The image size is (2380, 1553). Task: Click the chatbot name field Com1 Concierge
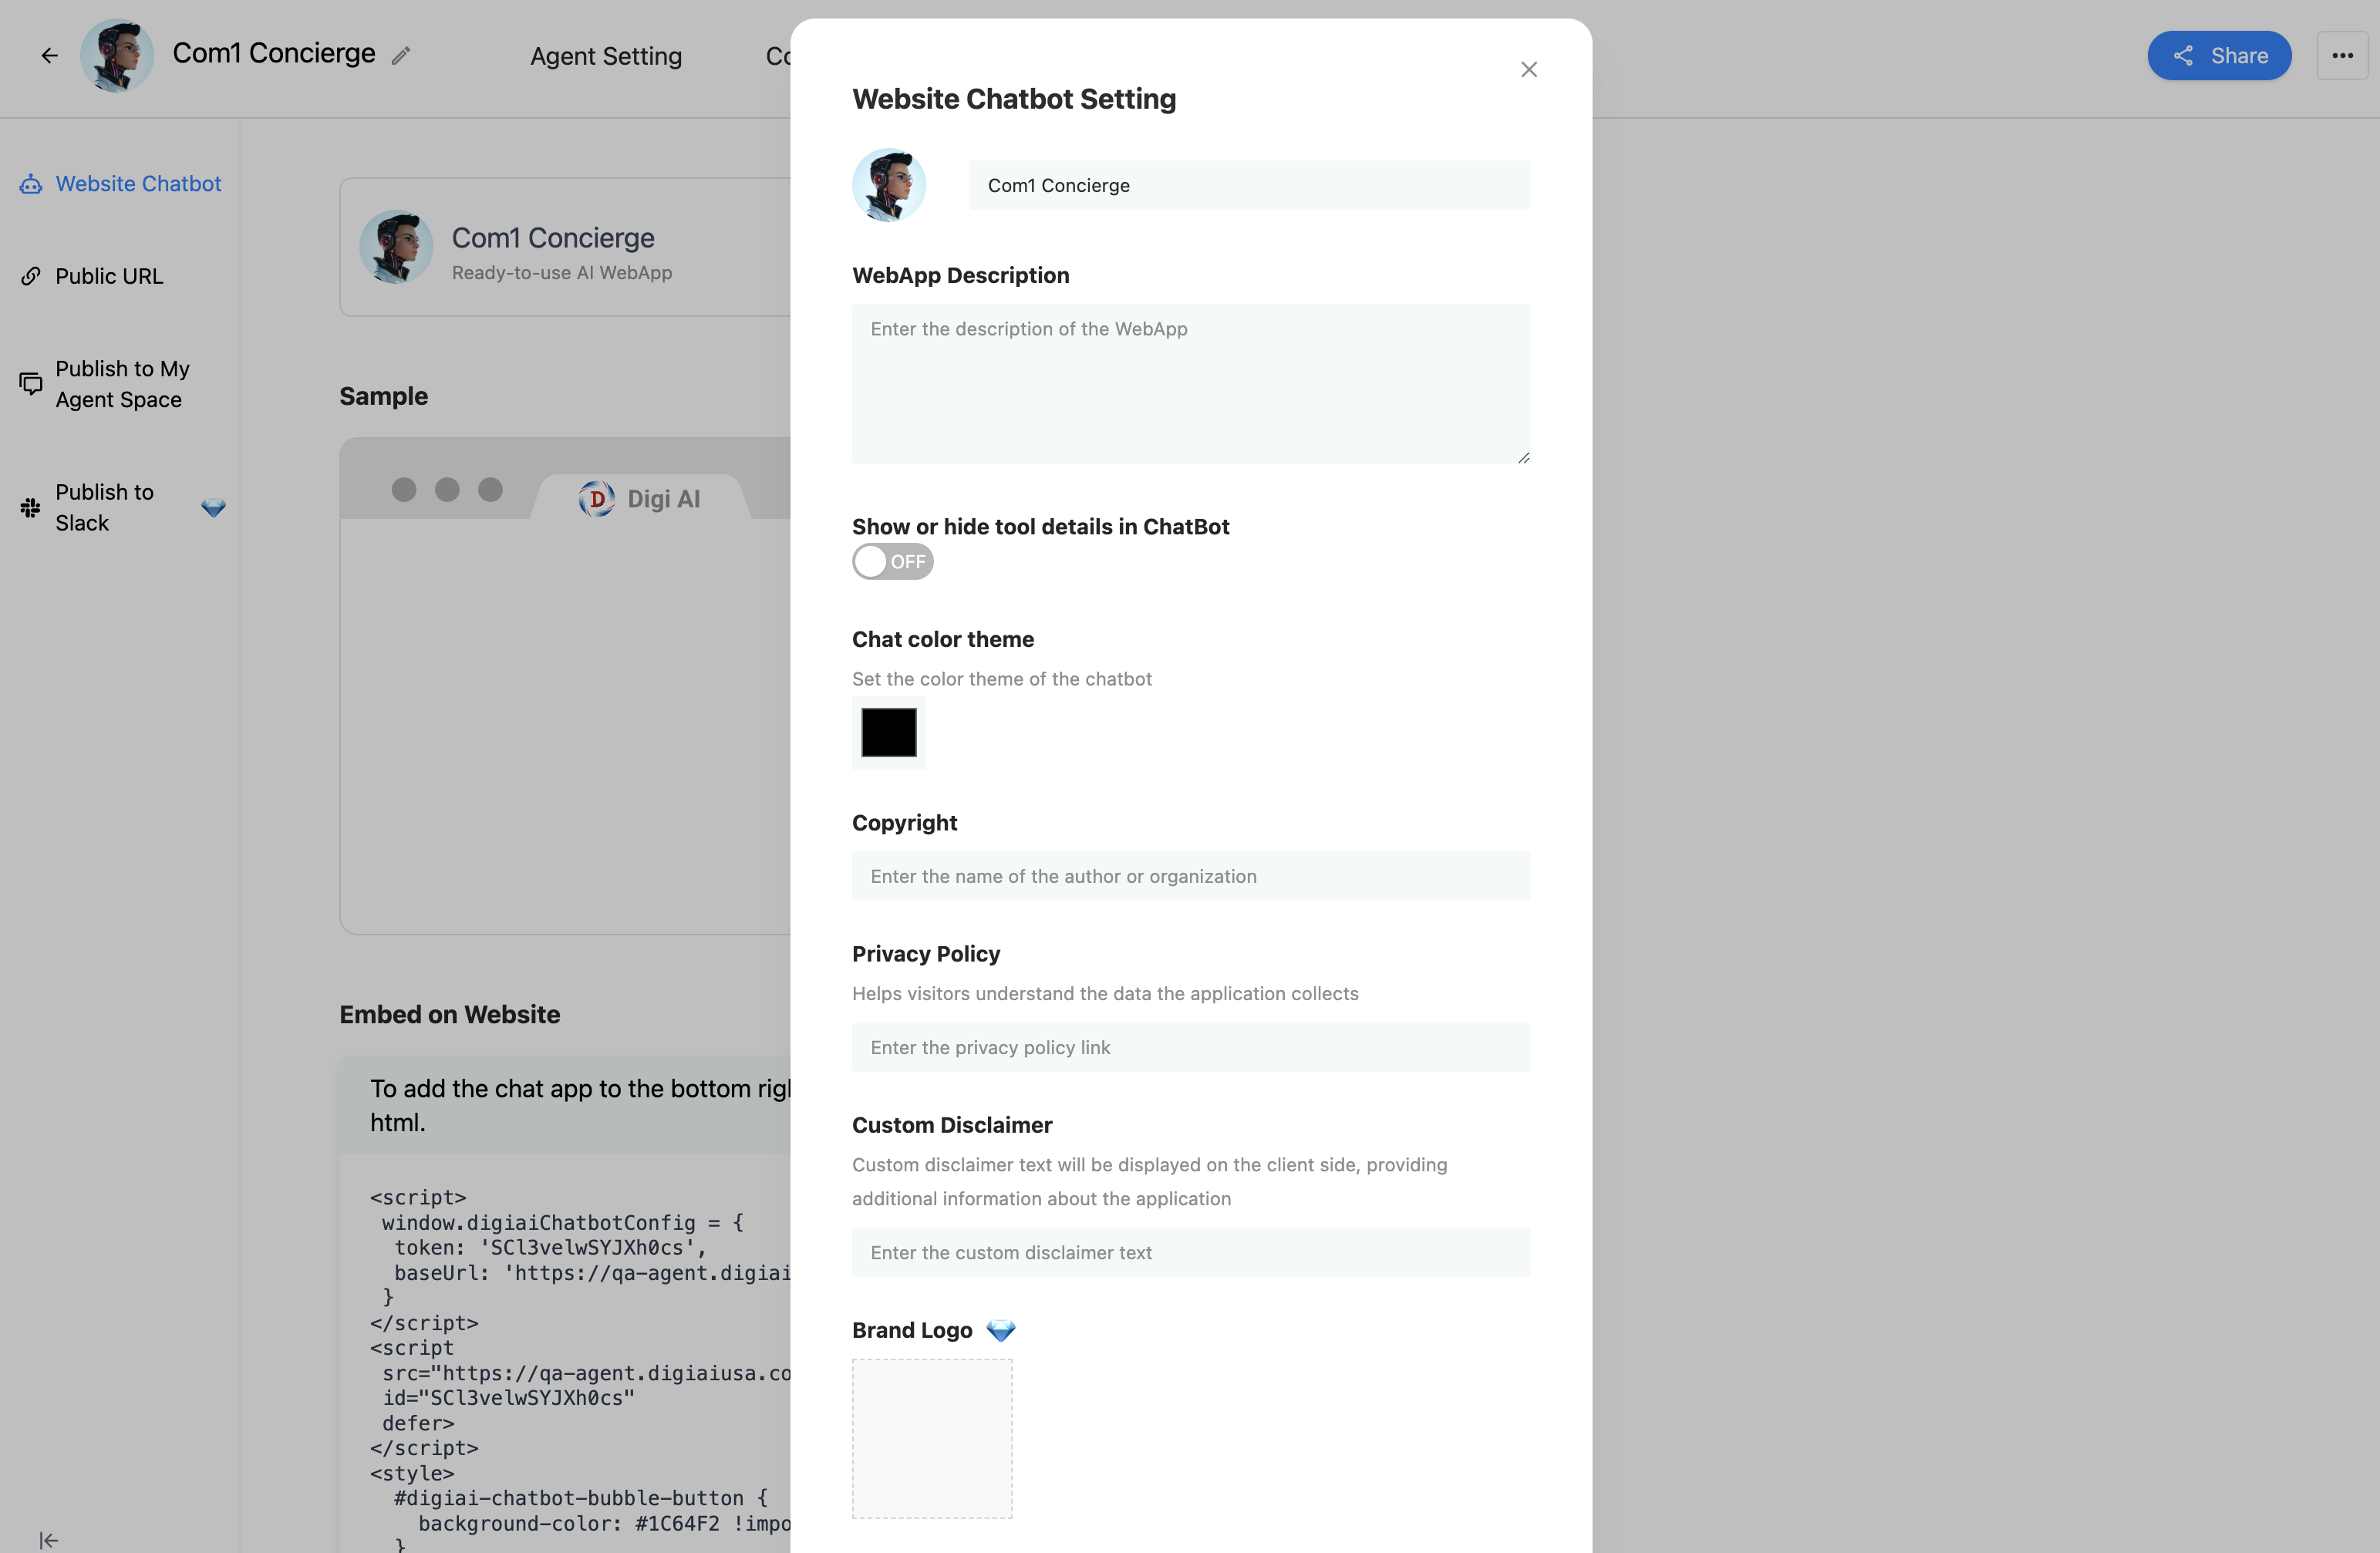[1249, 185]
